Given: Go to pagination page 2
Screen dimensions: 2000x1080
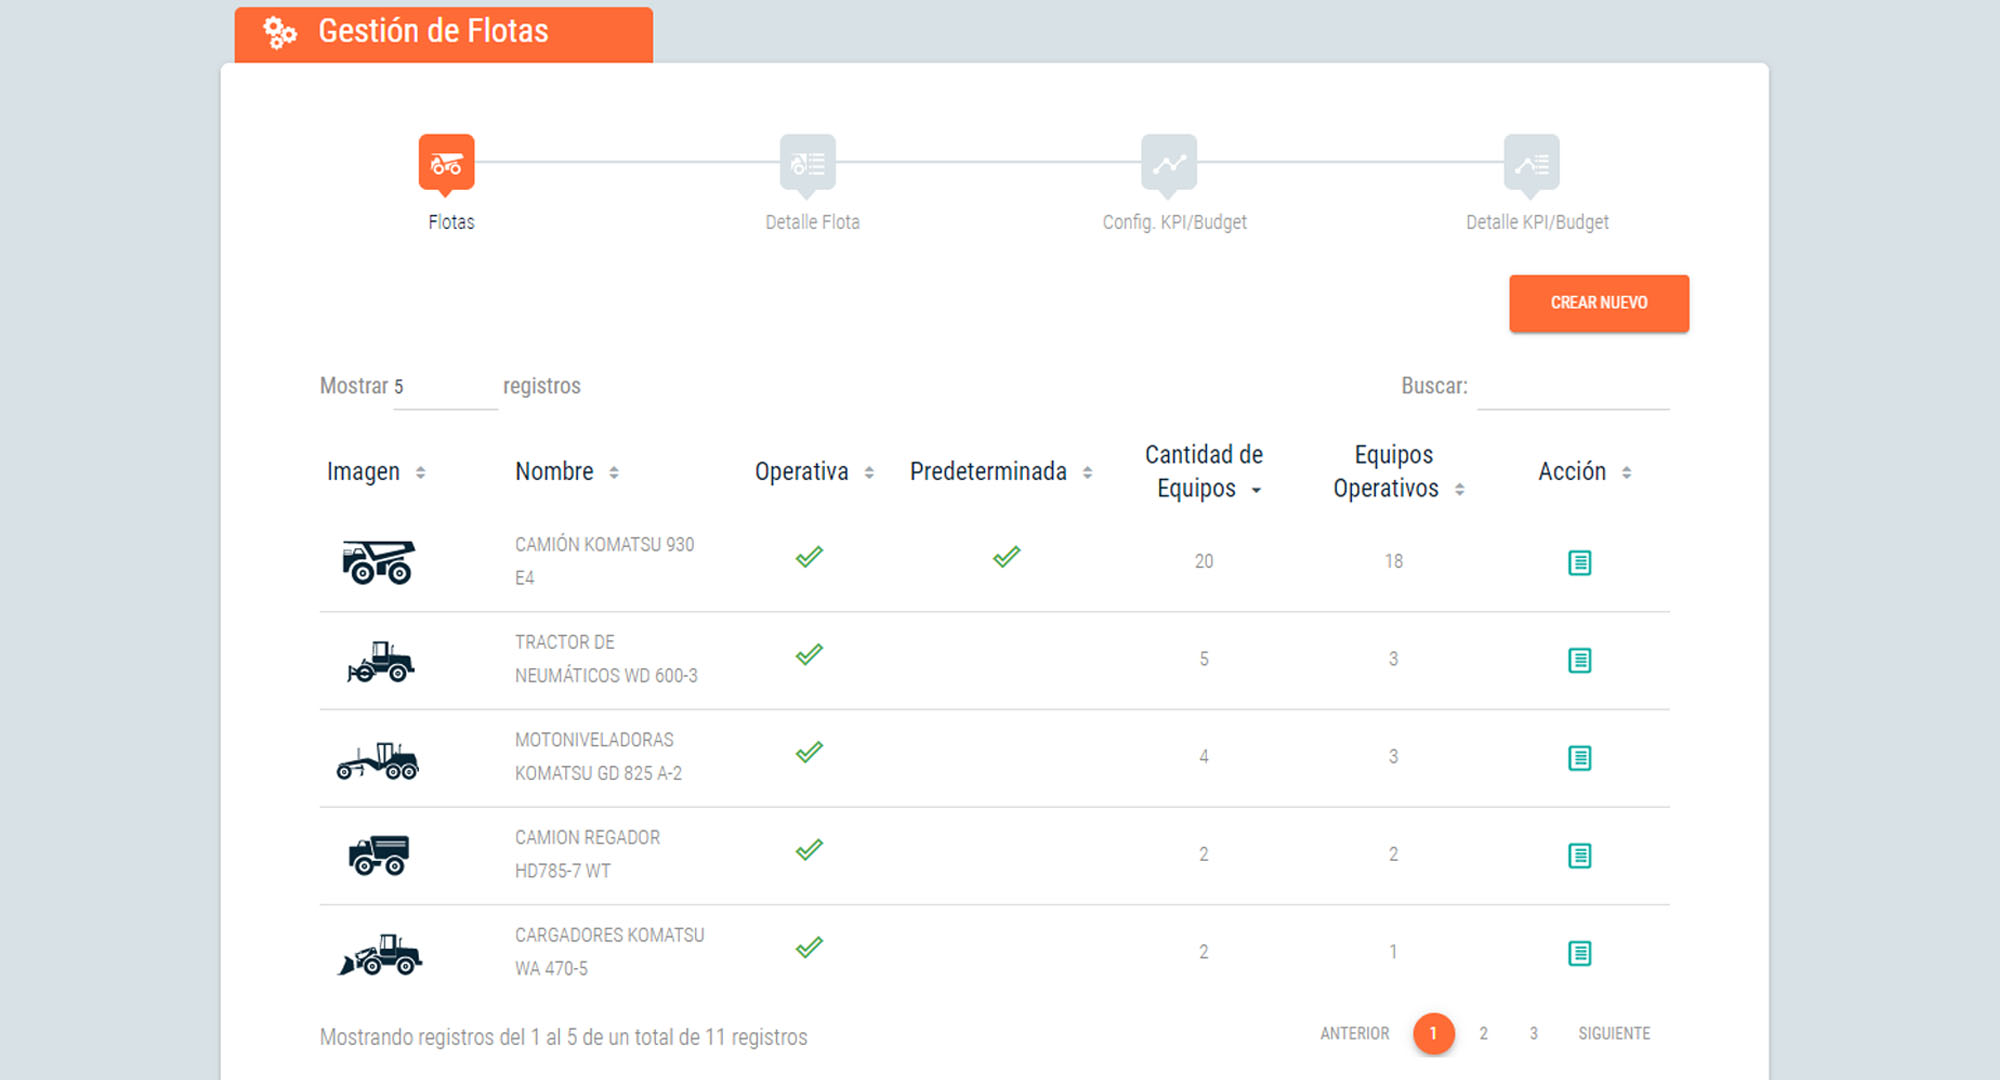Looking at the screenshot, I should pos(1483,1034).
